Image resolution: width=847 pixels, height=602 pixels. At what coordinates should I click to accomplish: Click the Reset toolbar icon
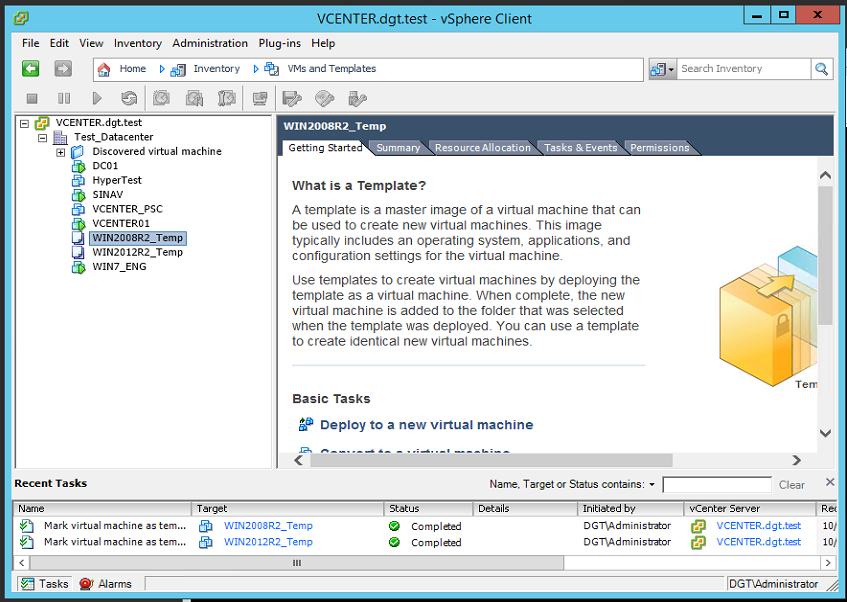pyautogui.click(x=129, y=98)
